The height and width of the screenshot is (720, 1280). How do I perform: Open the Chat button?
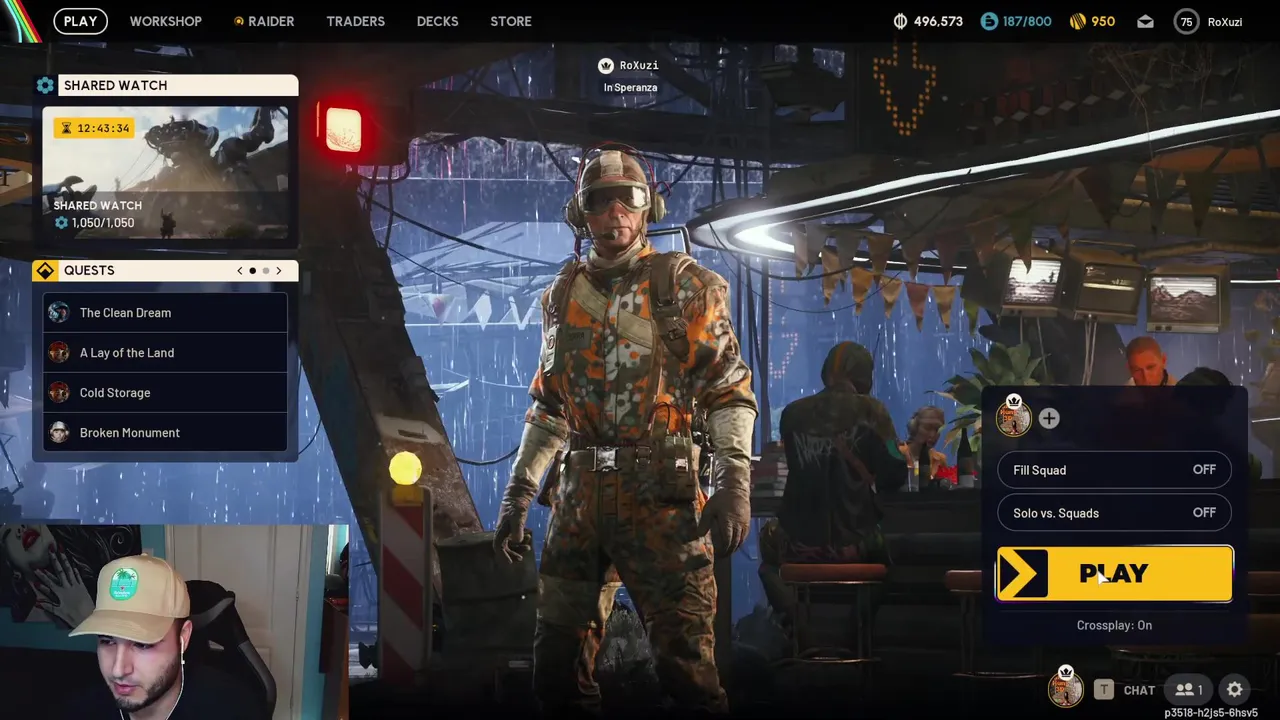click(x=1139, y=690)
